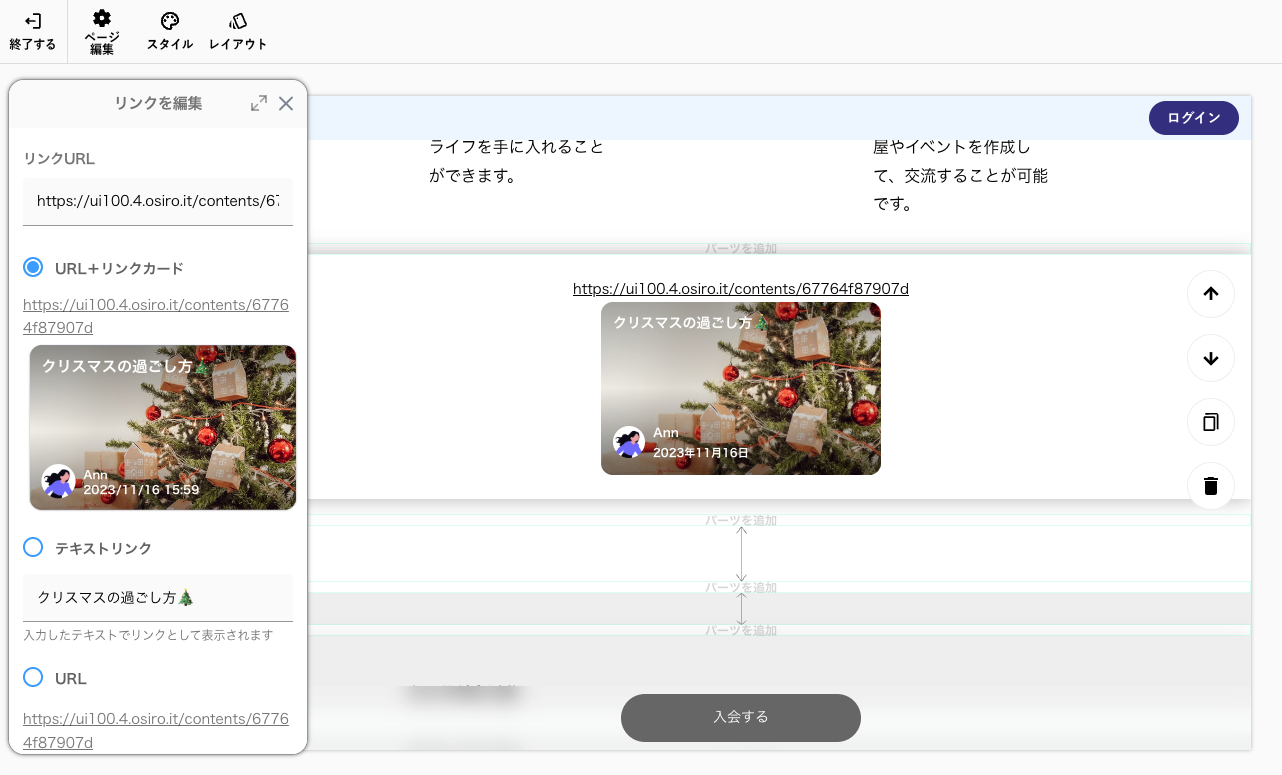Select the plain URL radio option
Viewport: 1282px width, 775px height.
point(33,677)
